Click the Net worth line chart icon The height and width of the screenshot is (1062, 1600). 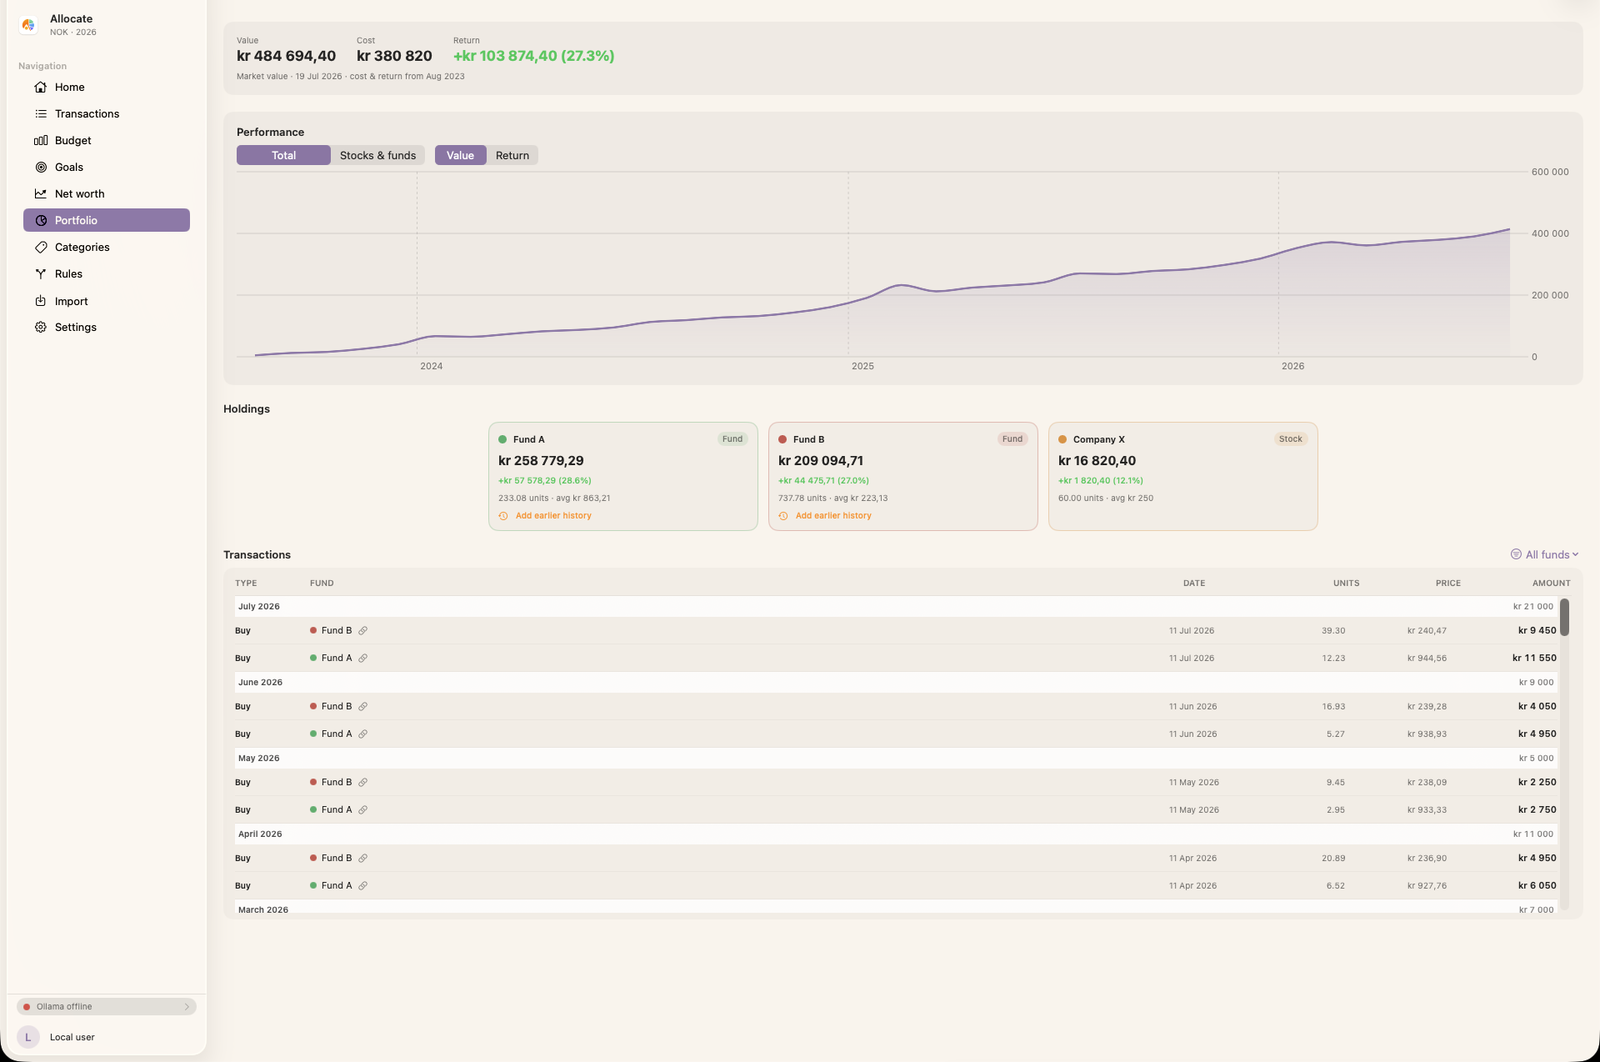[41, 194]
